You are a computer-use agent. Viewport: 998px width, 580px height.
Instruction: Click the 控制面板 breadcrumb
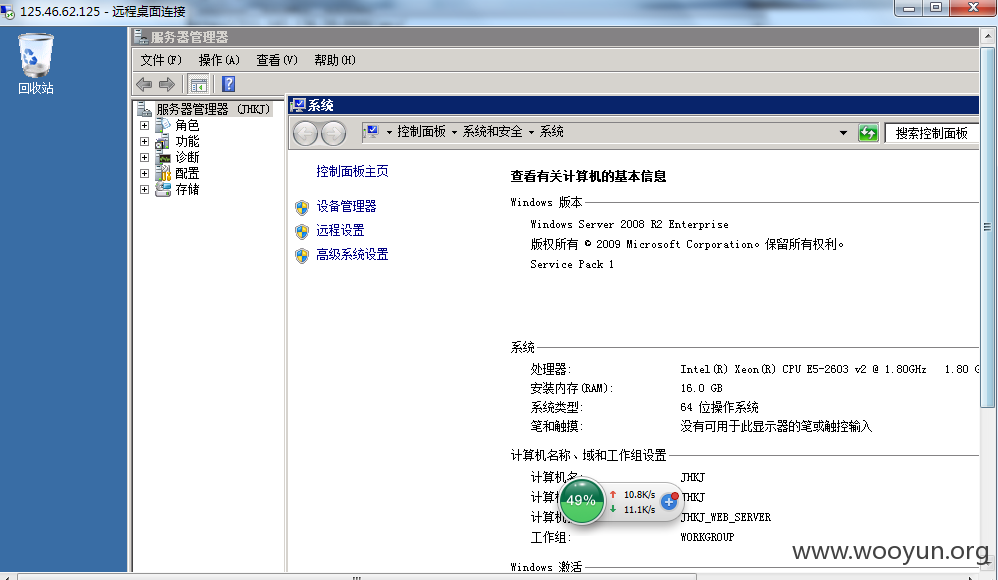point(421,132)
